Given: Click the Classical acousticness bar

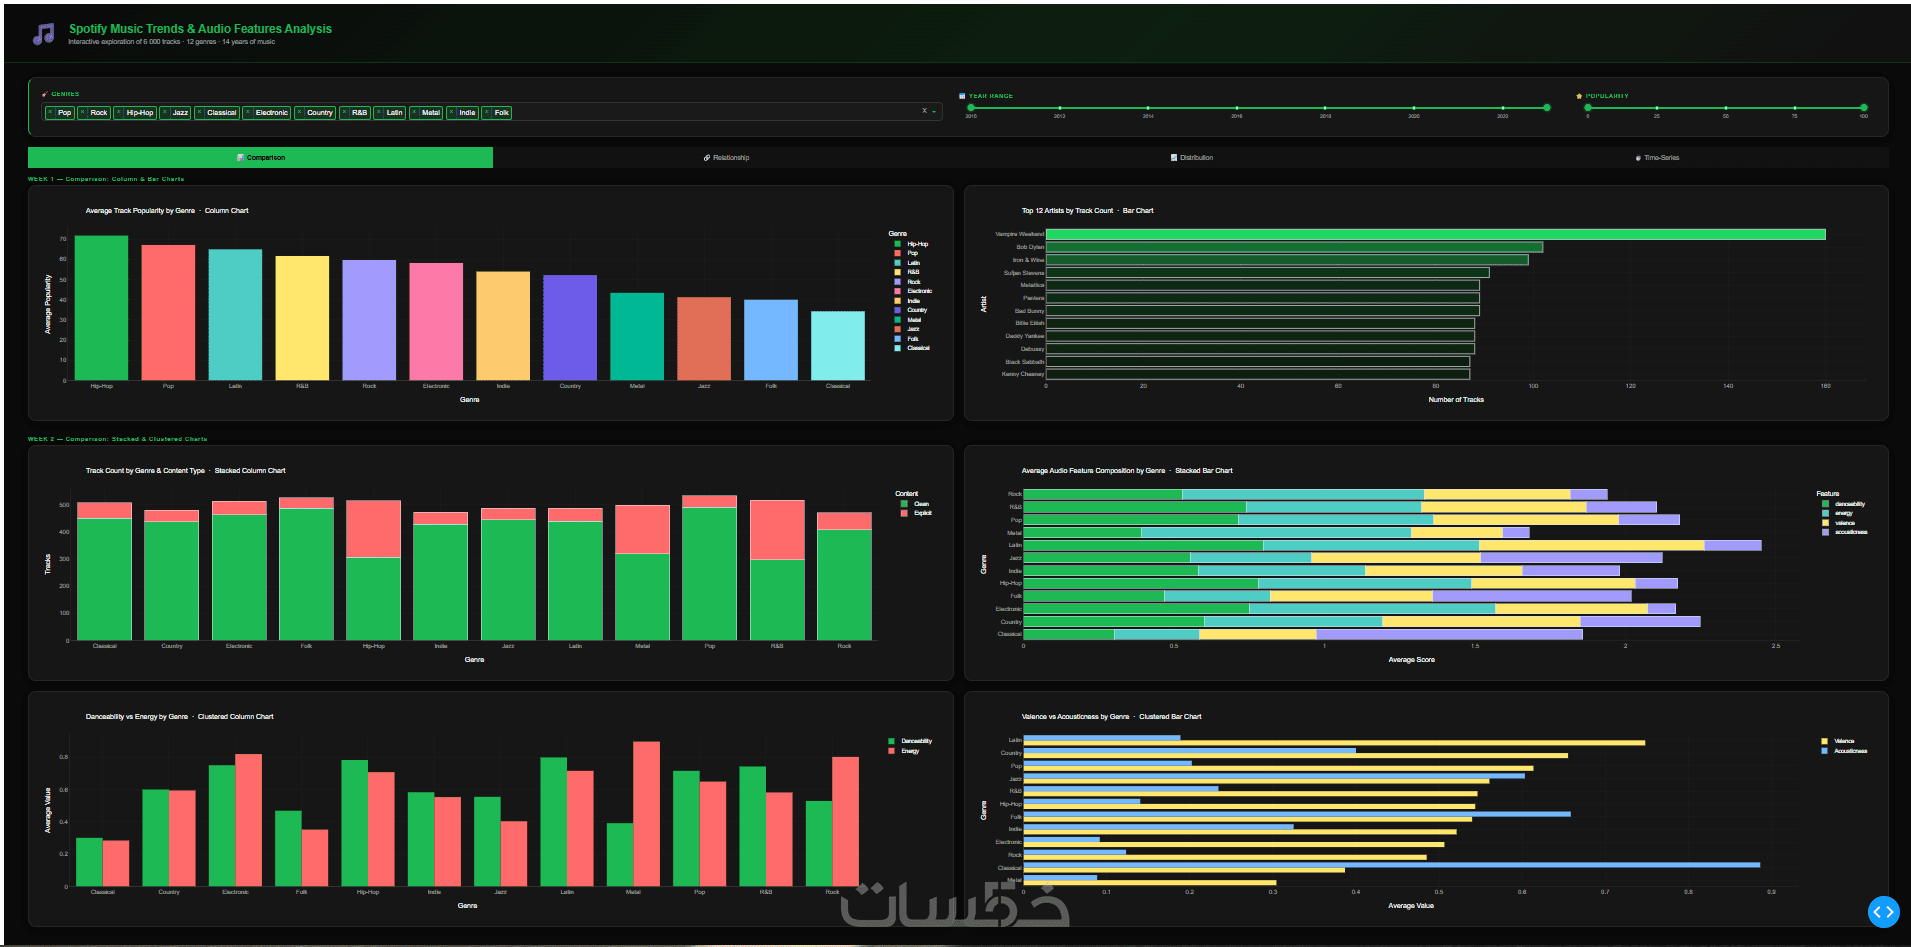Looking at the screenshot, I should click(x=1391, y=865).
